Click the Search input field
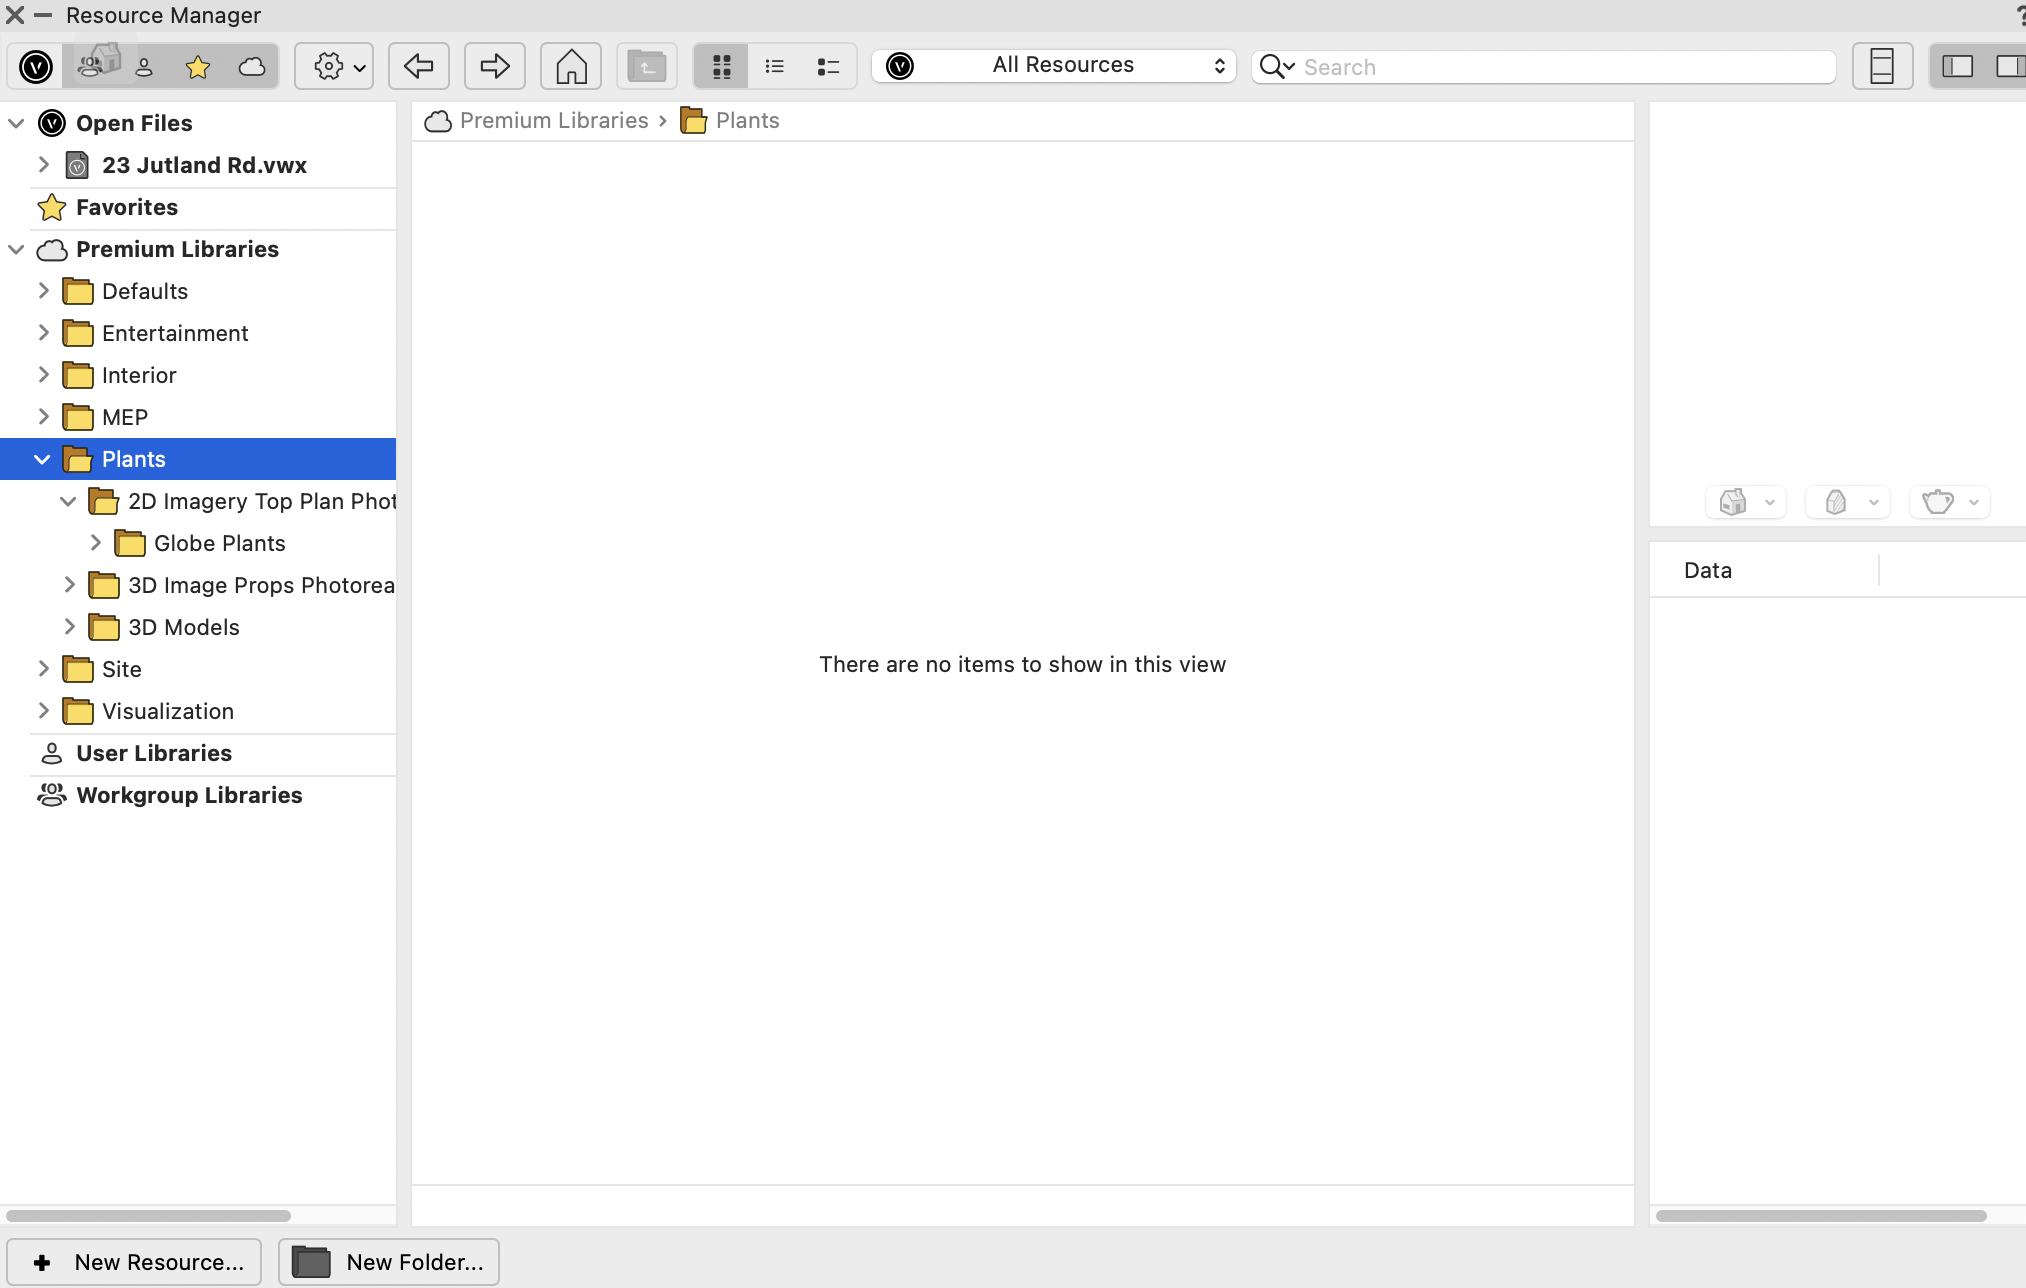 click(1565, 67)
